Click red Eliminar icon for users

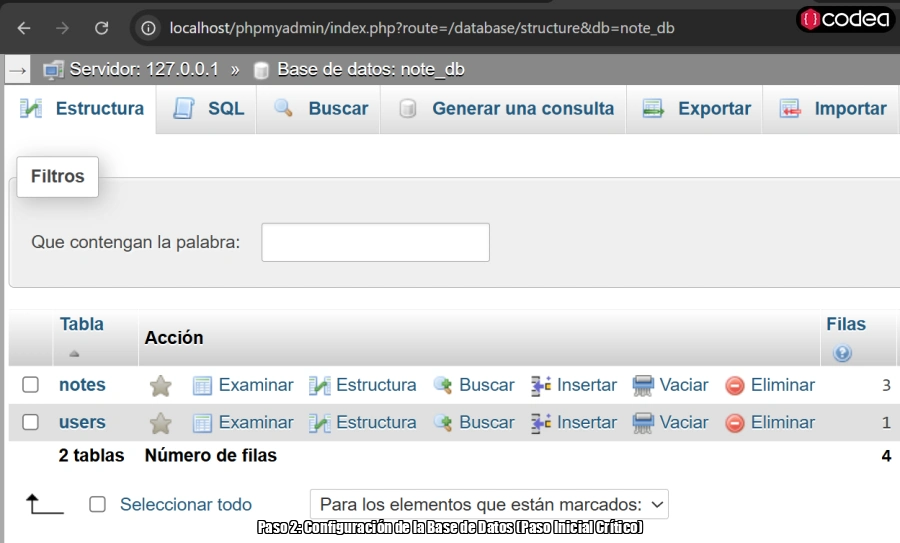click(735, 424)
